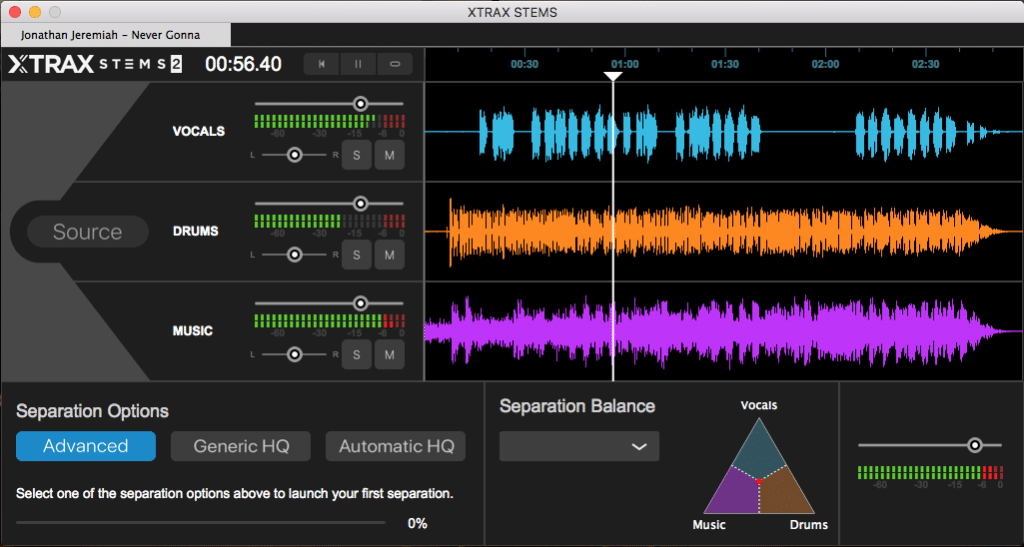Rewind playback to the start
Screen dimensions: 1024x547
pyautogui.click(x=321, y=64)
